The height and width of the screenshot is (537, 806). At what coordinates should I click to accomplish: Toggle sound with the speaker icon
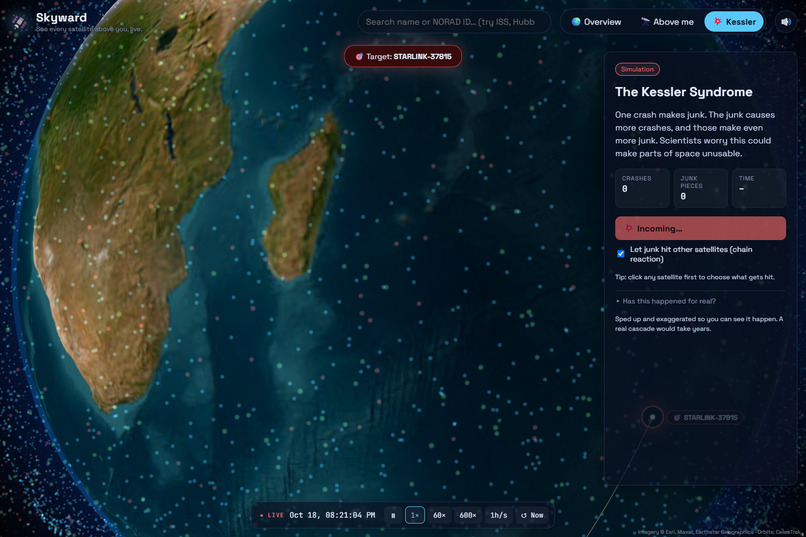785,22
